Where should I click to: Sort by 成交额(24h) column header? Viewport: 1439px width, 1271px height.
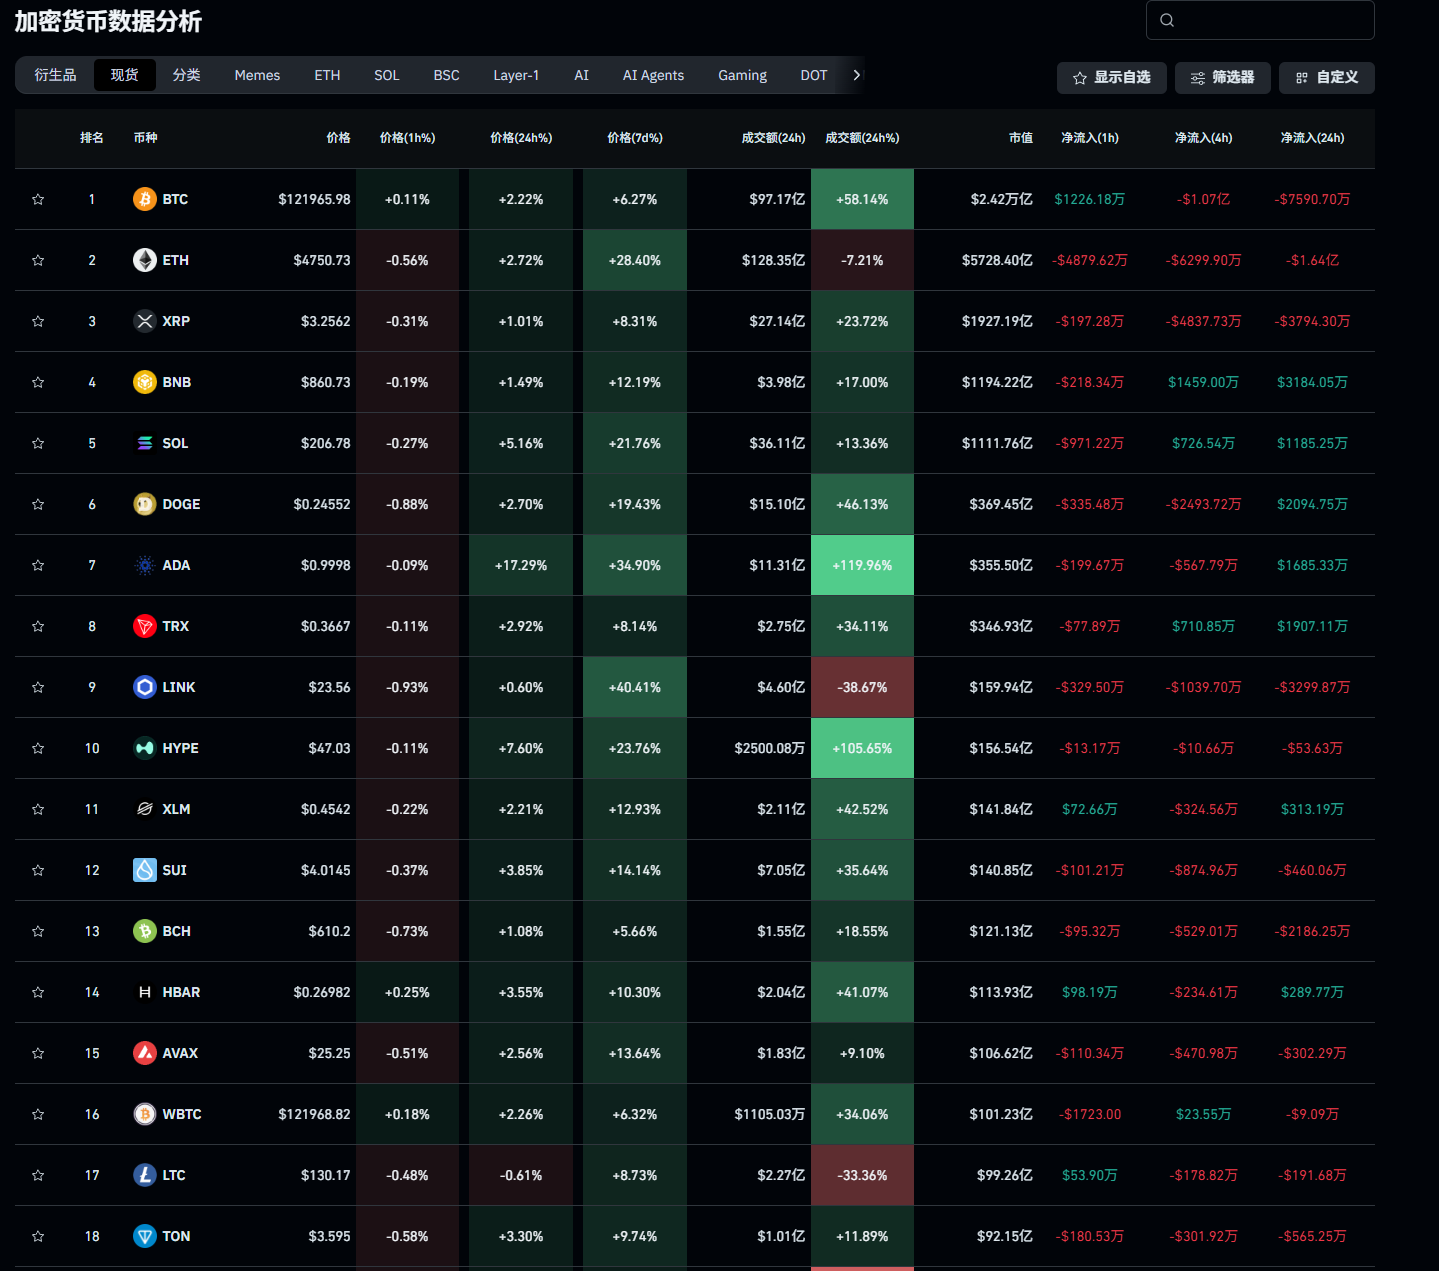(x=773, y=138)
